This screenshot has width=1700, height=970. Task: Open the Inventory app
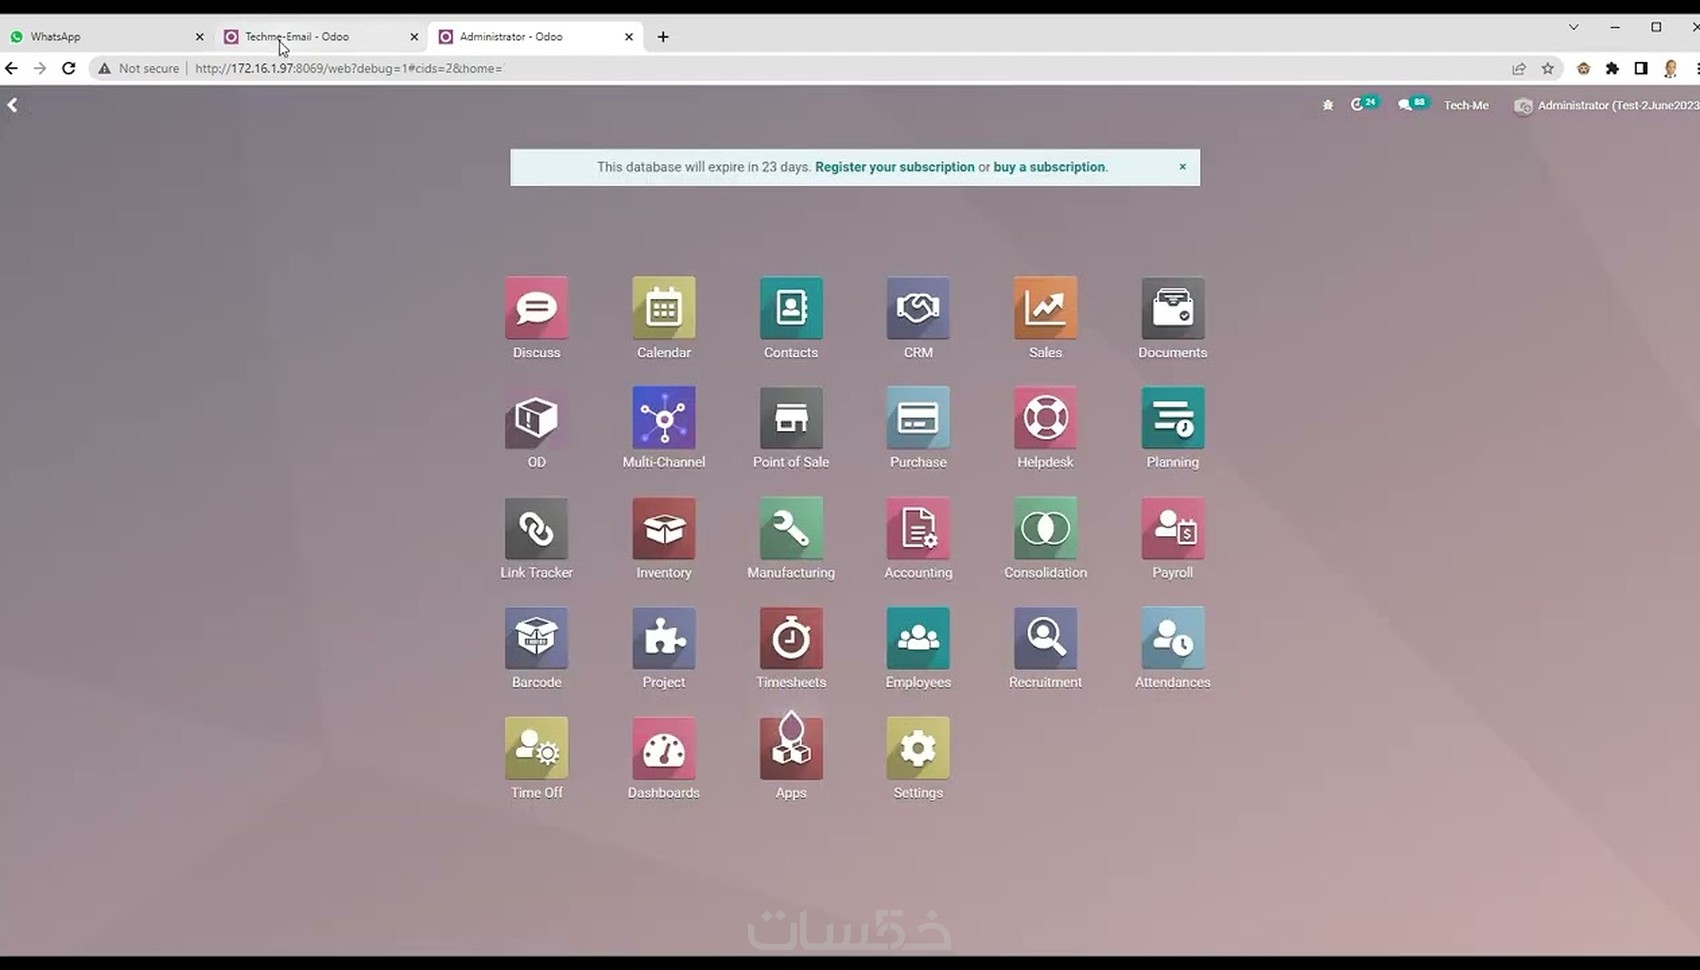[x=663, y=528]
